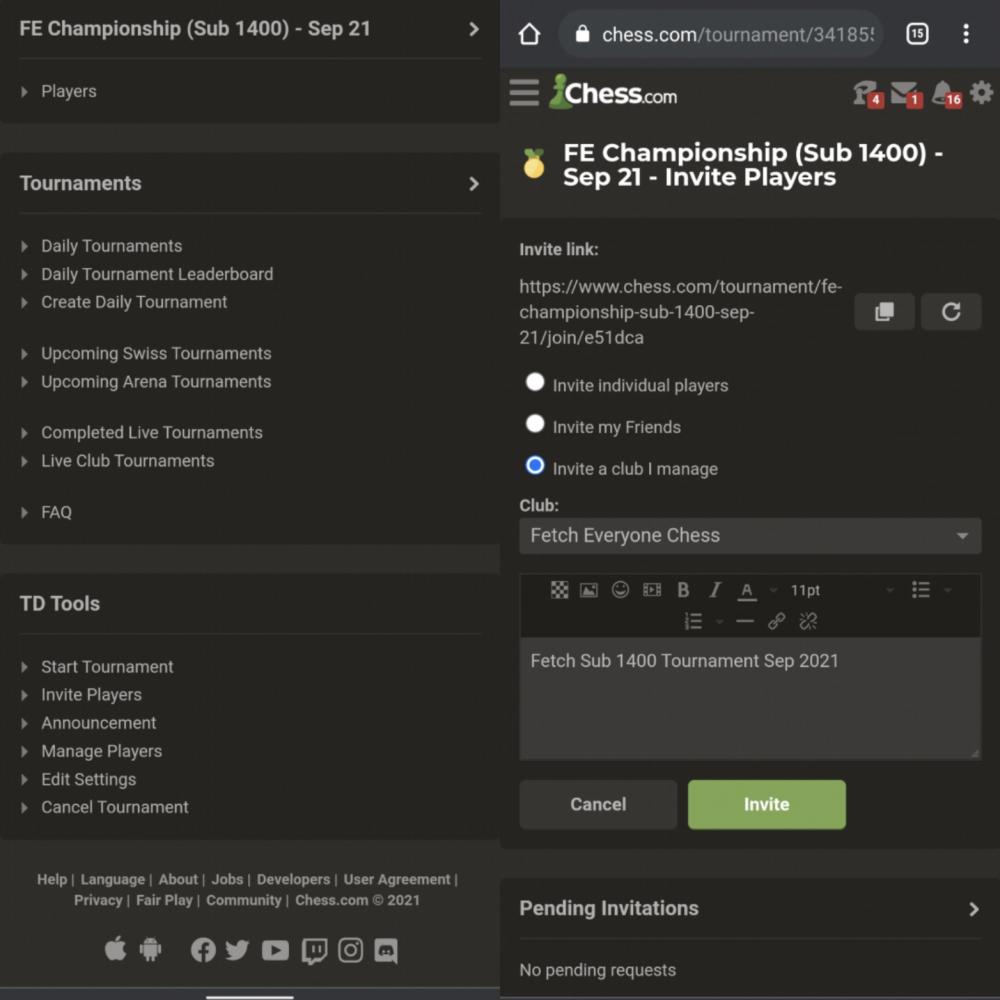
Task: Expand the Pending Invitations section
Action: (973, 909)
